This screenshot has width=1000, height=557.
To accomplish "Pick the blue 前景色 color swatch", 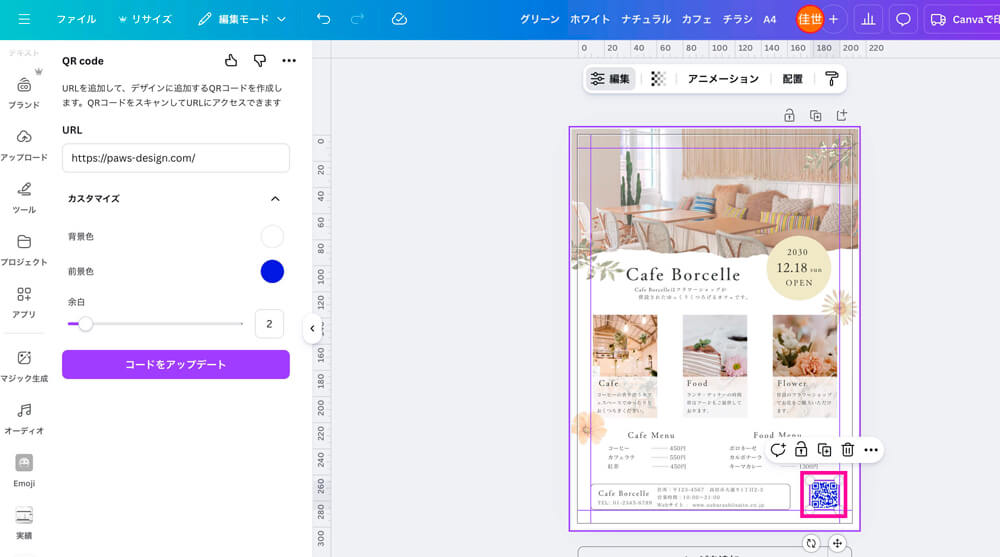I will [272, 271].
